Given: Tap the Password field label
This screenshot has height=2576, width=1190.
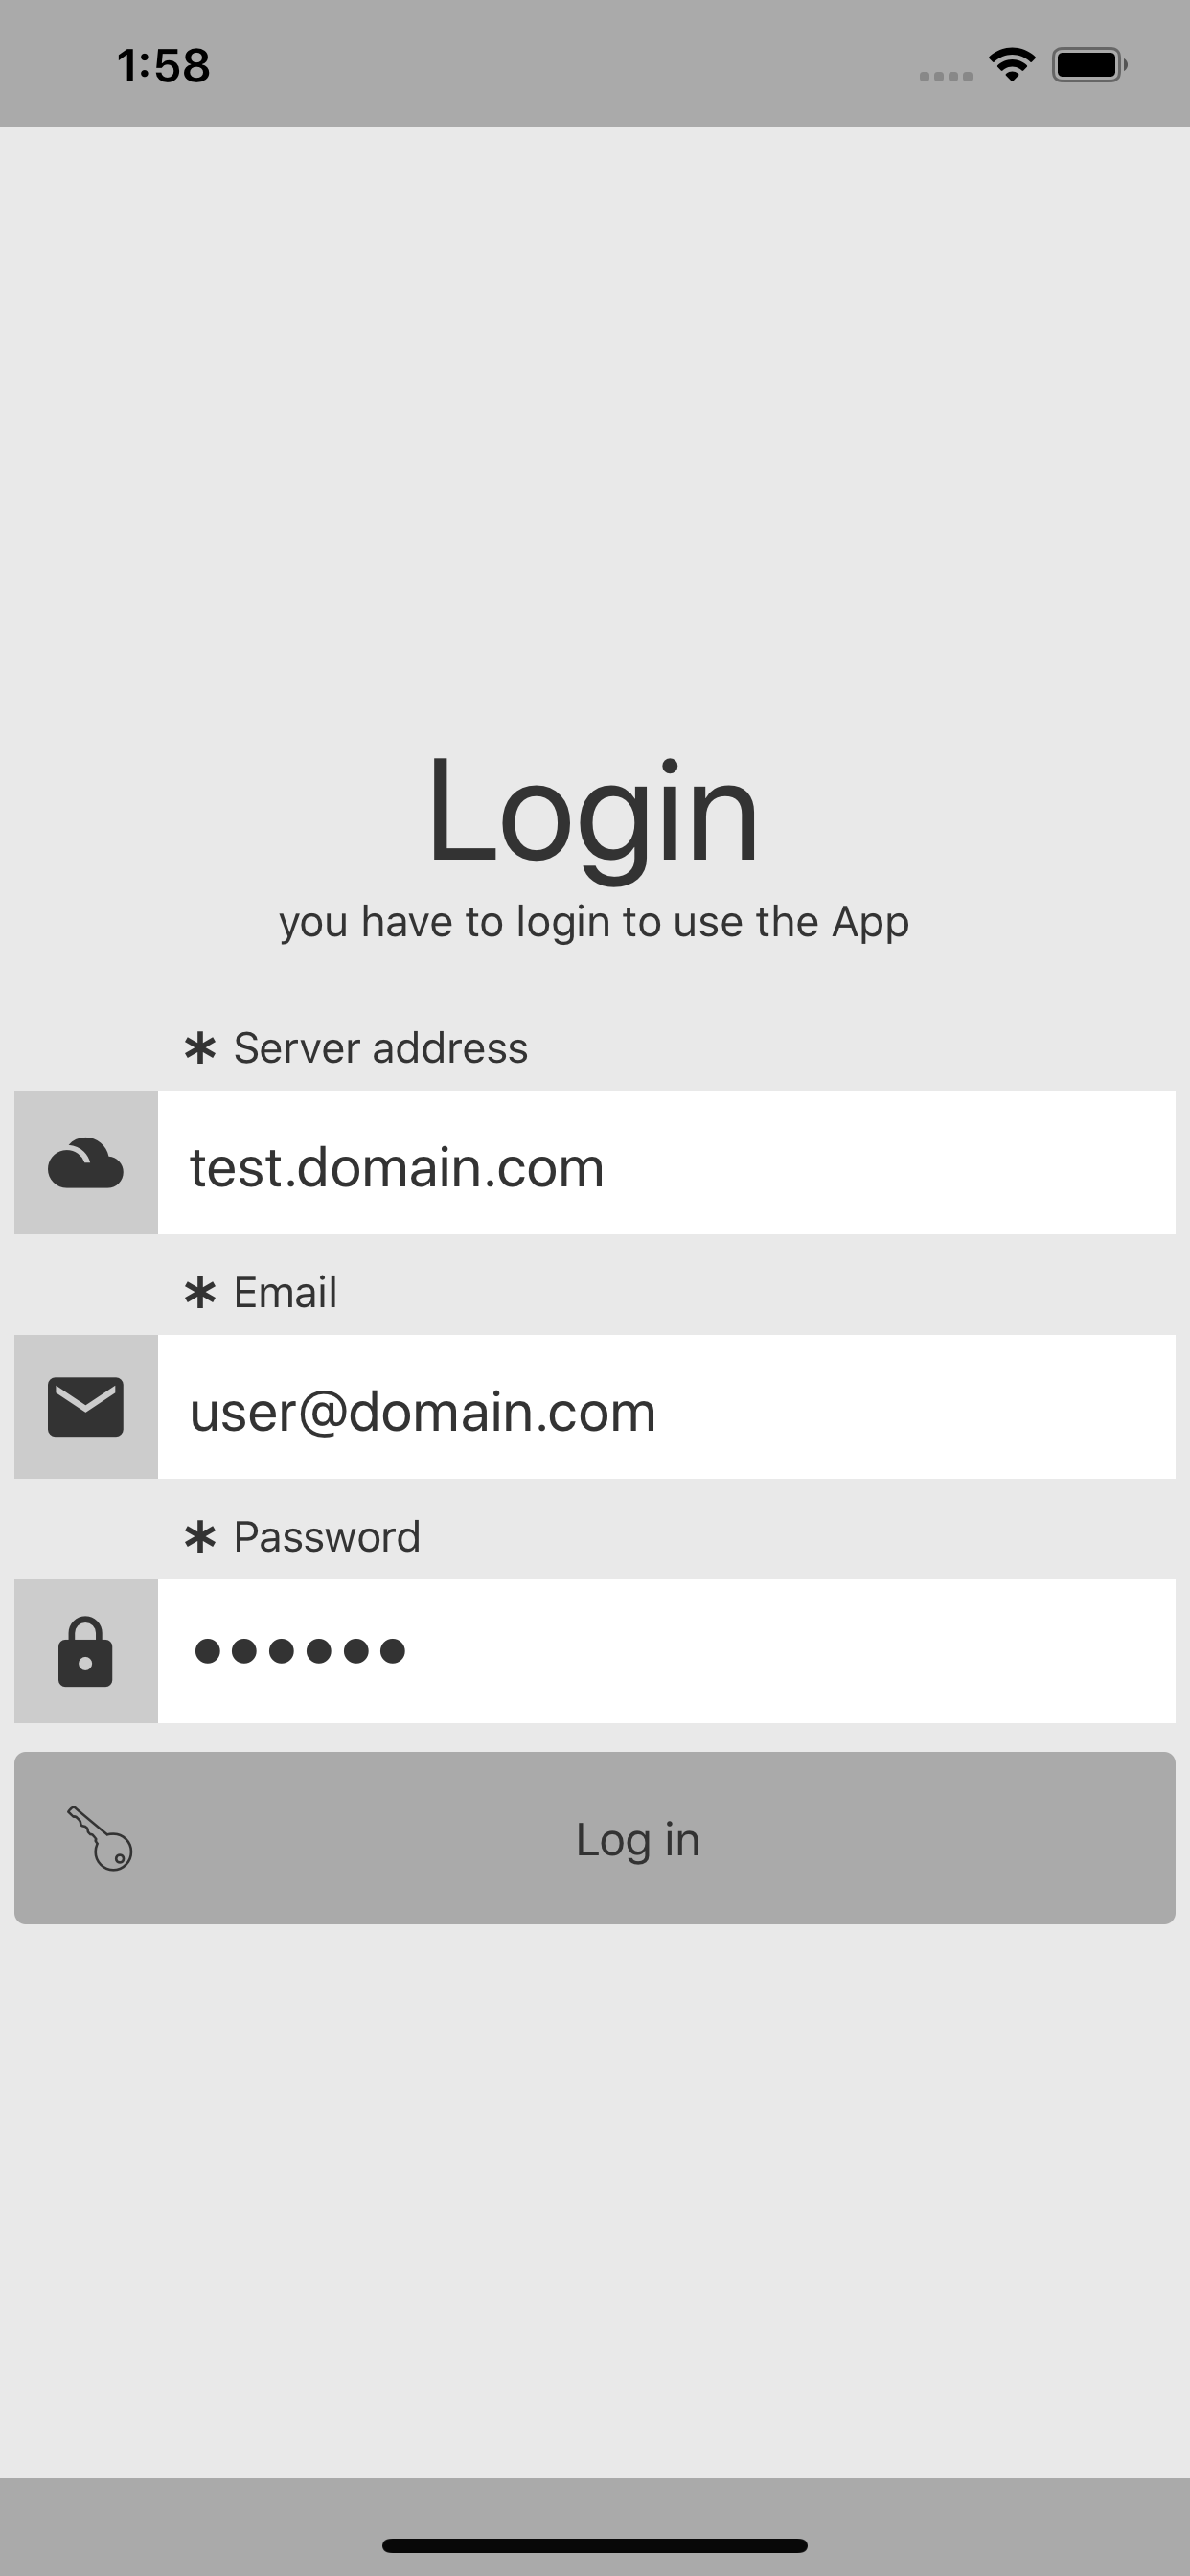Looking at the screenshot, I should pyautogui.click(x=327, y=1536).
